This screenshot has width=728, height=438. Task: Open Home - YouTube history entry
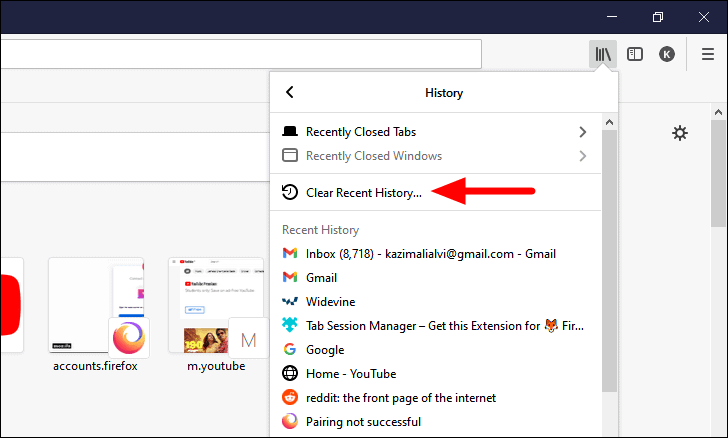[x=435, y=373]
